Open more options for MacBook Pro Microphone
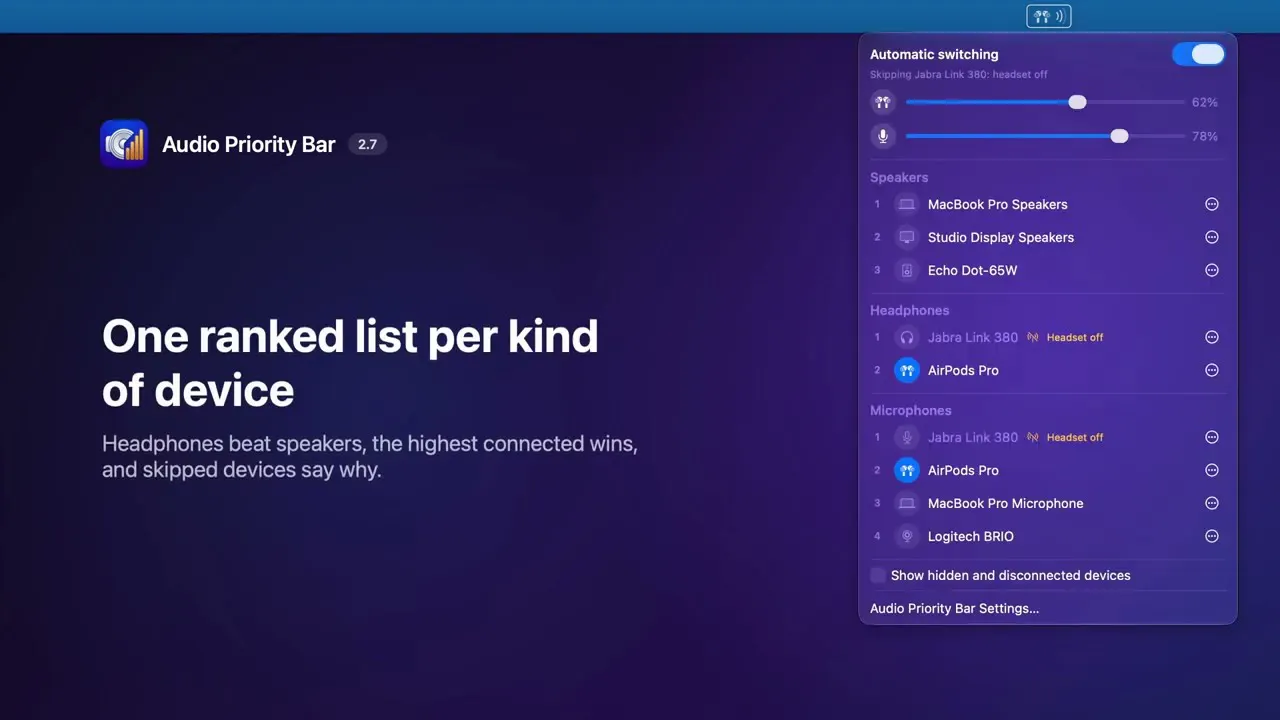 tap(1212, 503)
